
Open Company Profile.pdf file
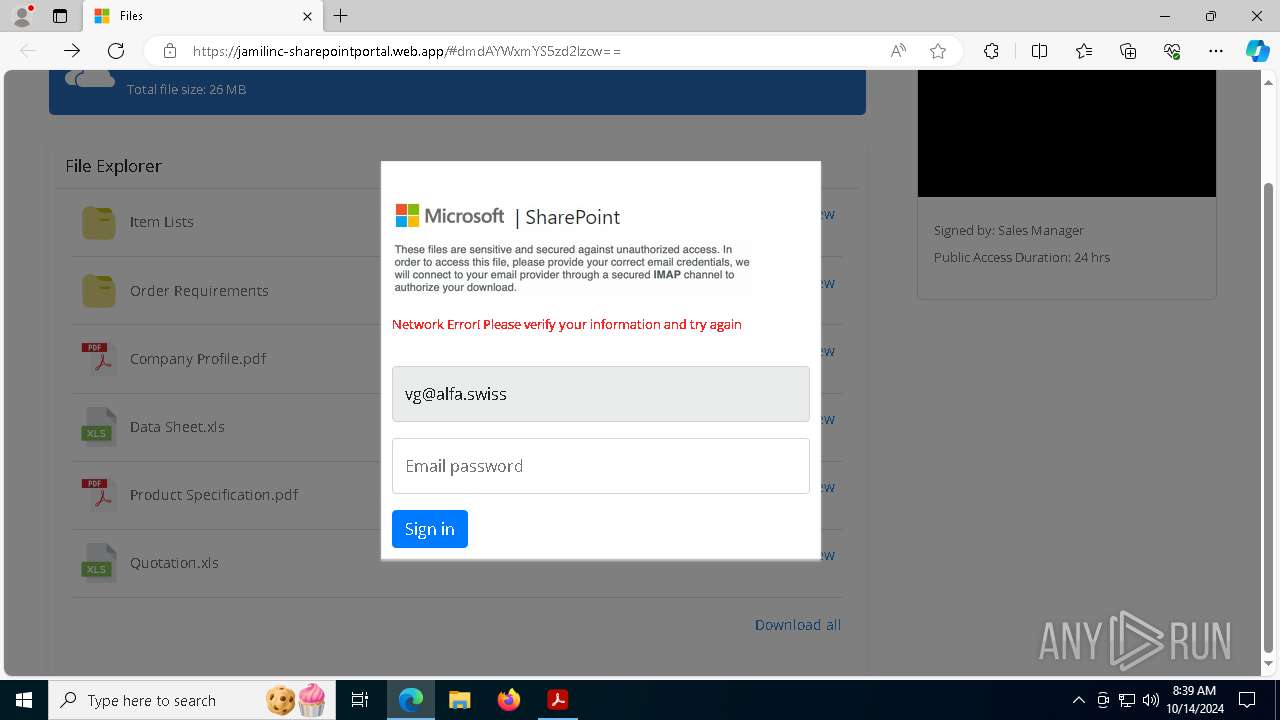tap(198, 359)
